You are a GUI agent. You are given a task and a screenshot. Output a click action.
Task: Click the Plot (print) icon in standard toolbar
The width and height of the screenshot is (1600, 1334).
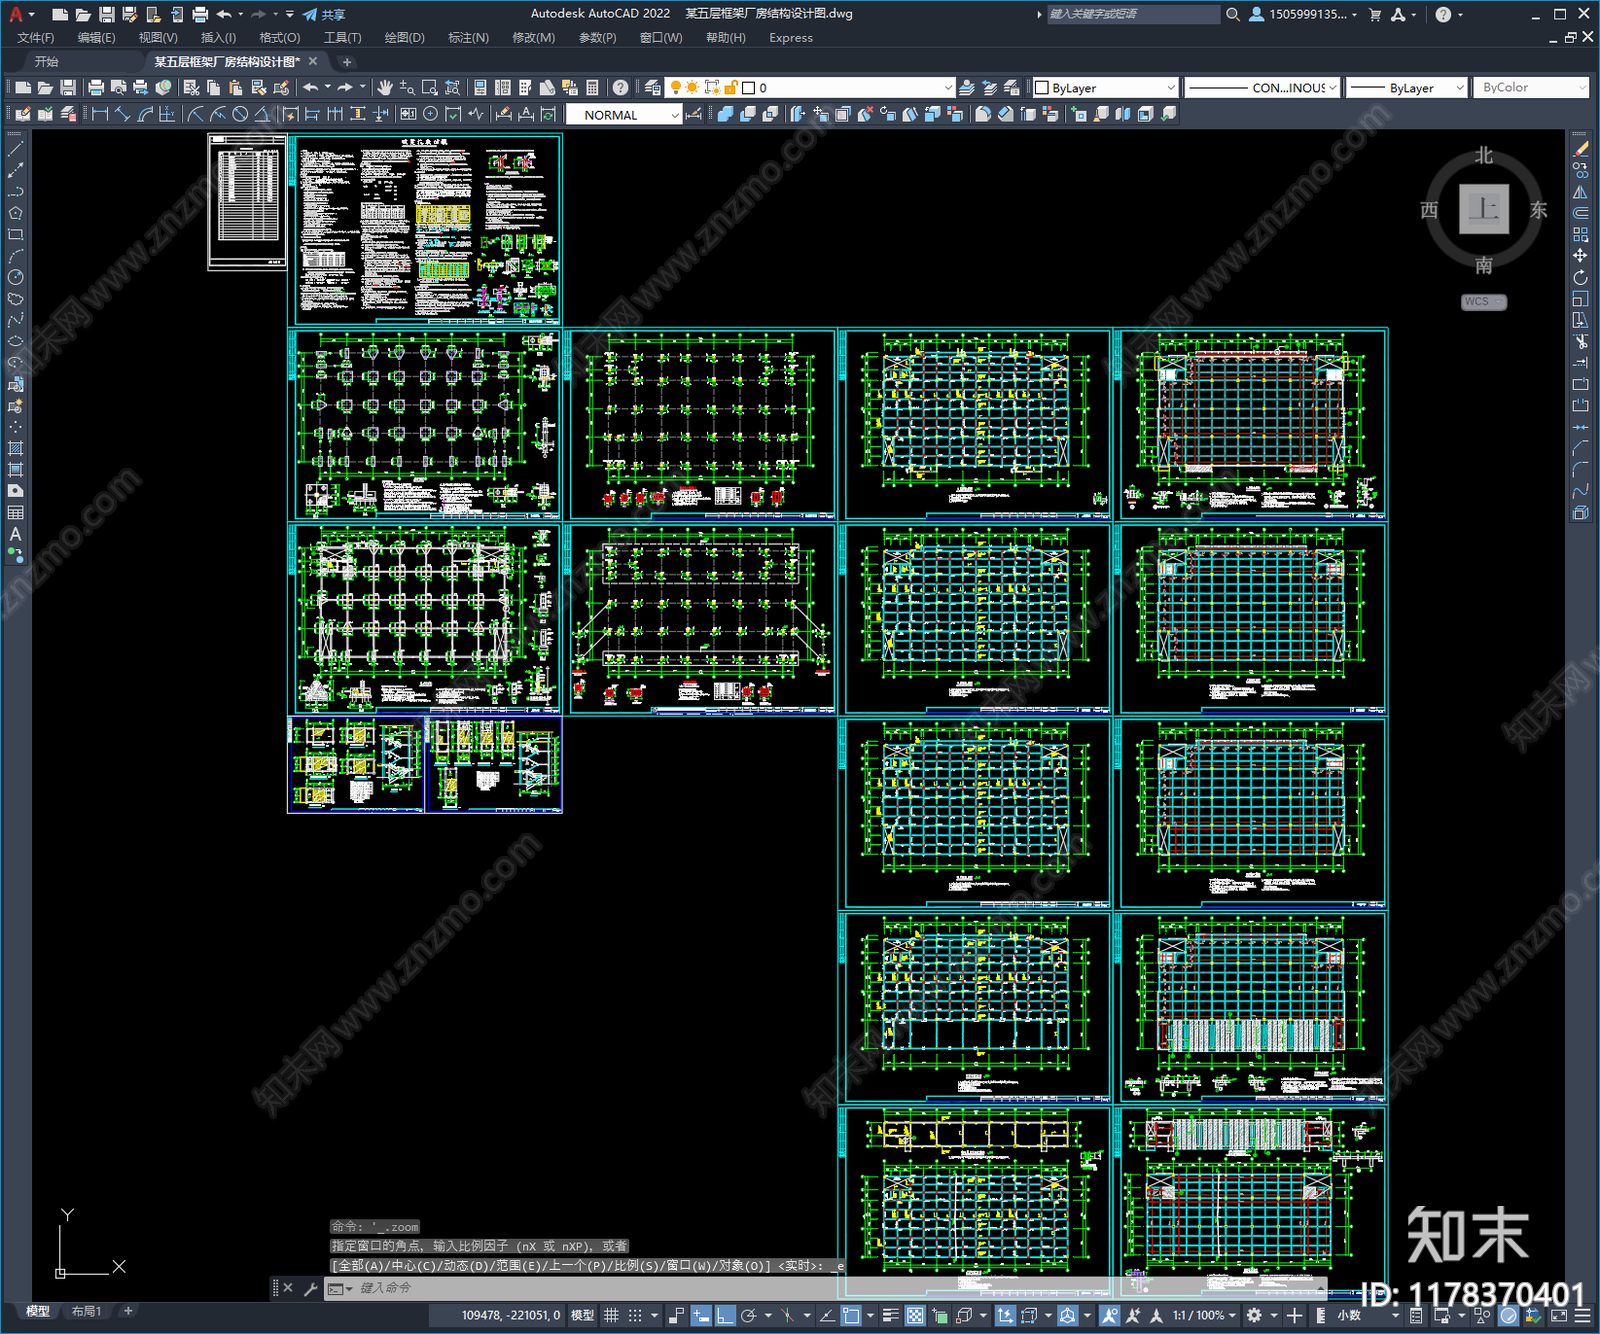point(96,88)
